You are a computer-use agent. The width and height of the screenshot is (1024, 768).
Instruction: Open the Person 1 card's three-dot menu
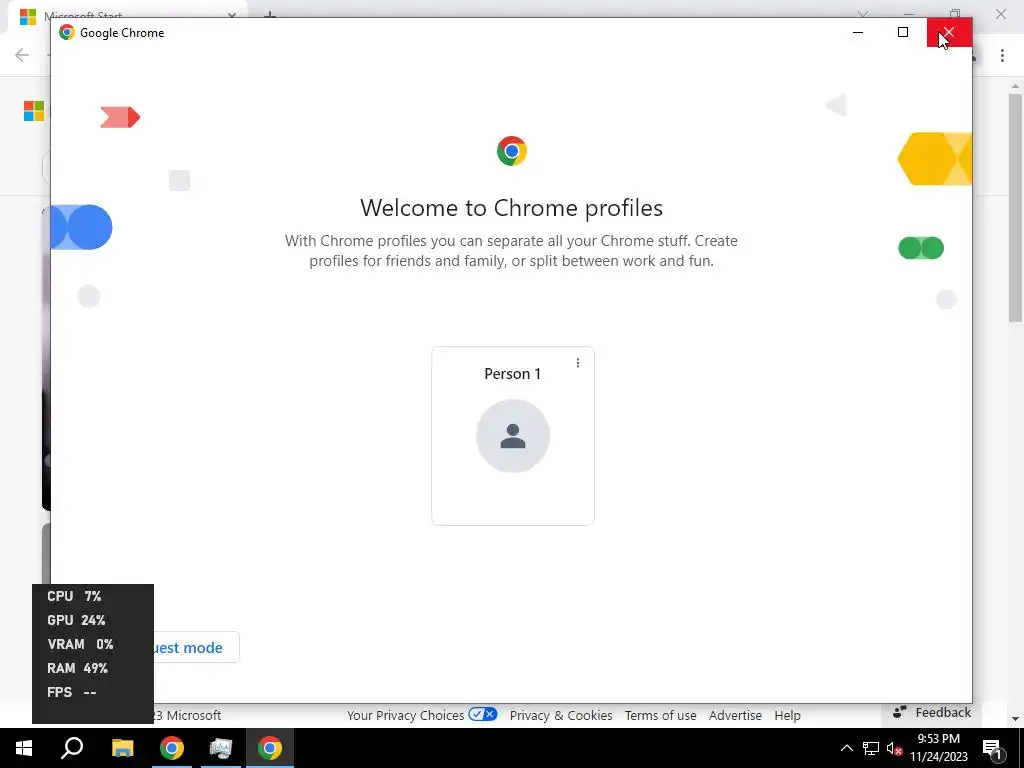pyautogui.click(x=578, y=363)
